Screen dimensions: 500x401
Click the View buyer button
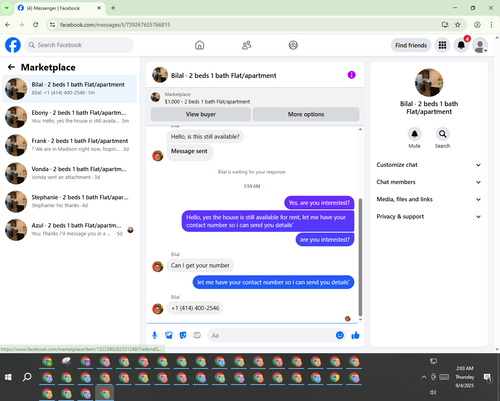pos(201,114)
